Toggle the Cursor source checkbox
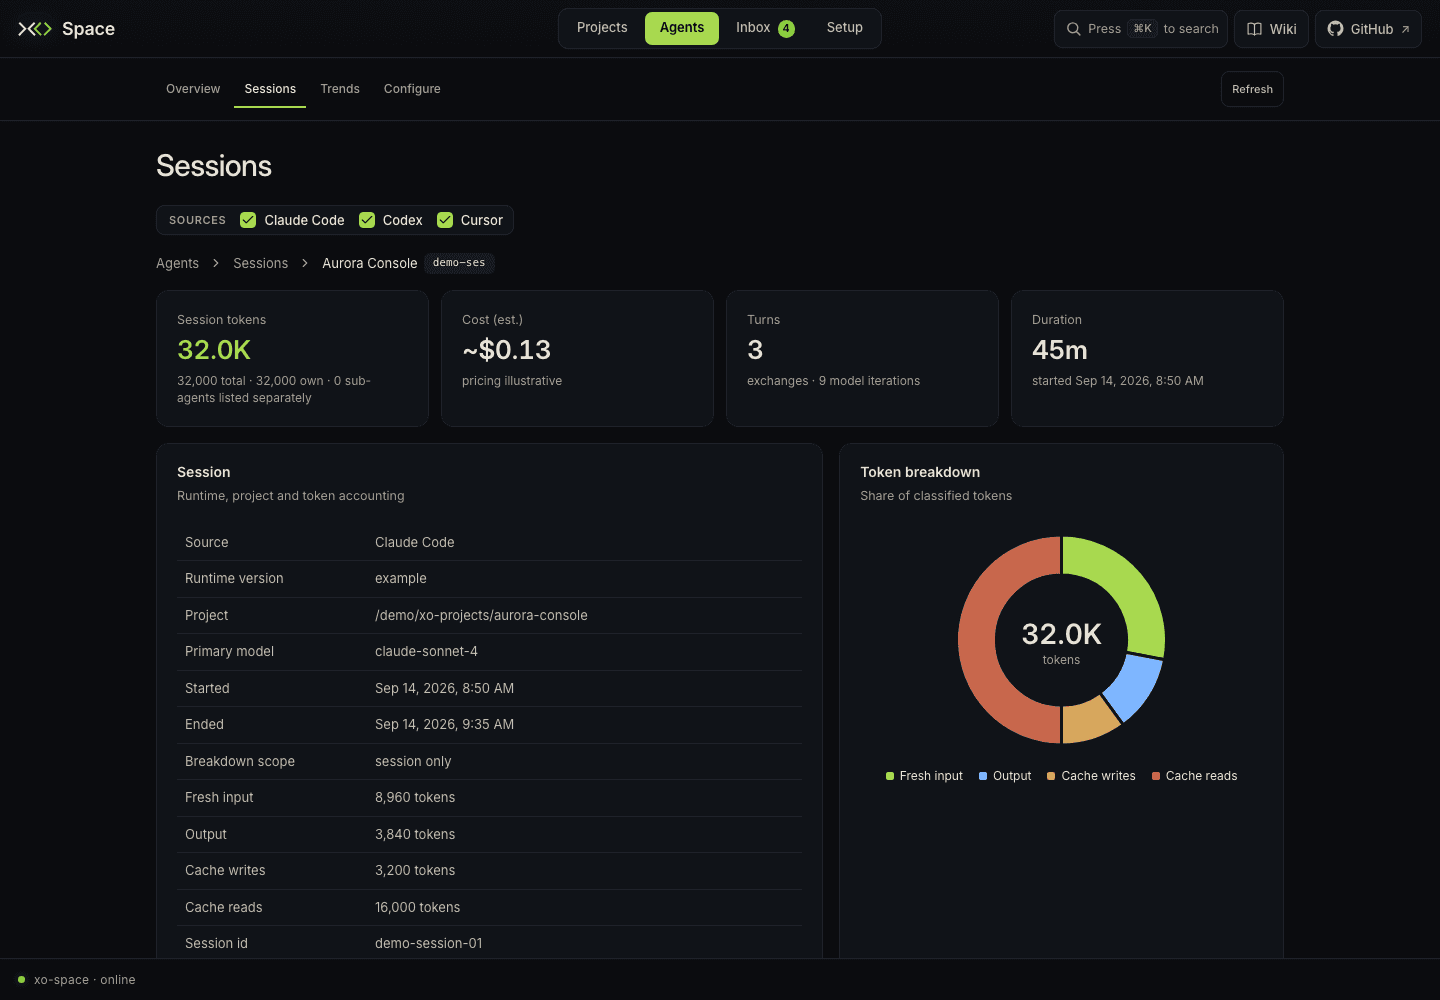 click(x=445, y=220)
